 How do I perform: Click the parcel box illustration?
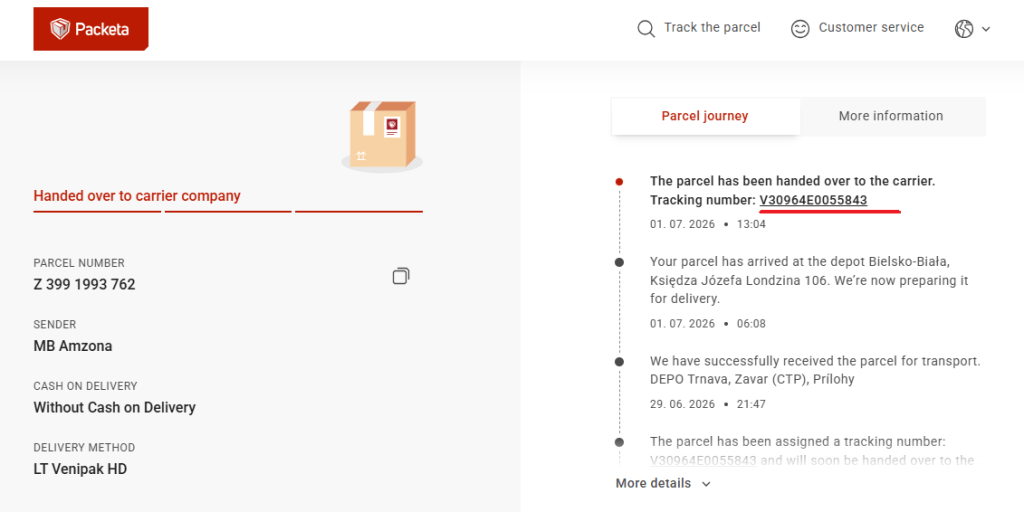(382, 136)
